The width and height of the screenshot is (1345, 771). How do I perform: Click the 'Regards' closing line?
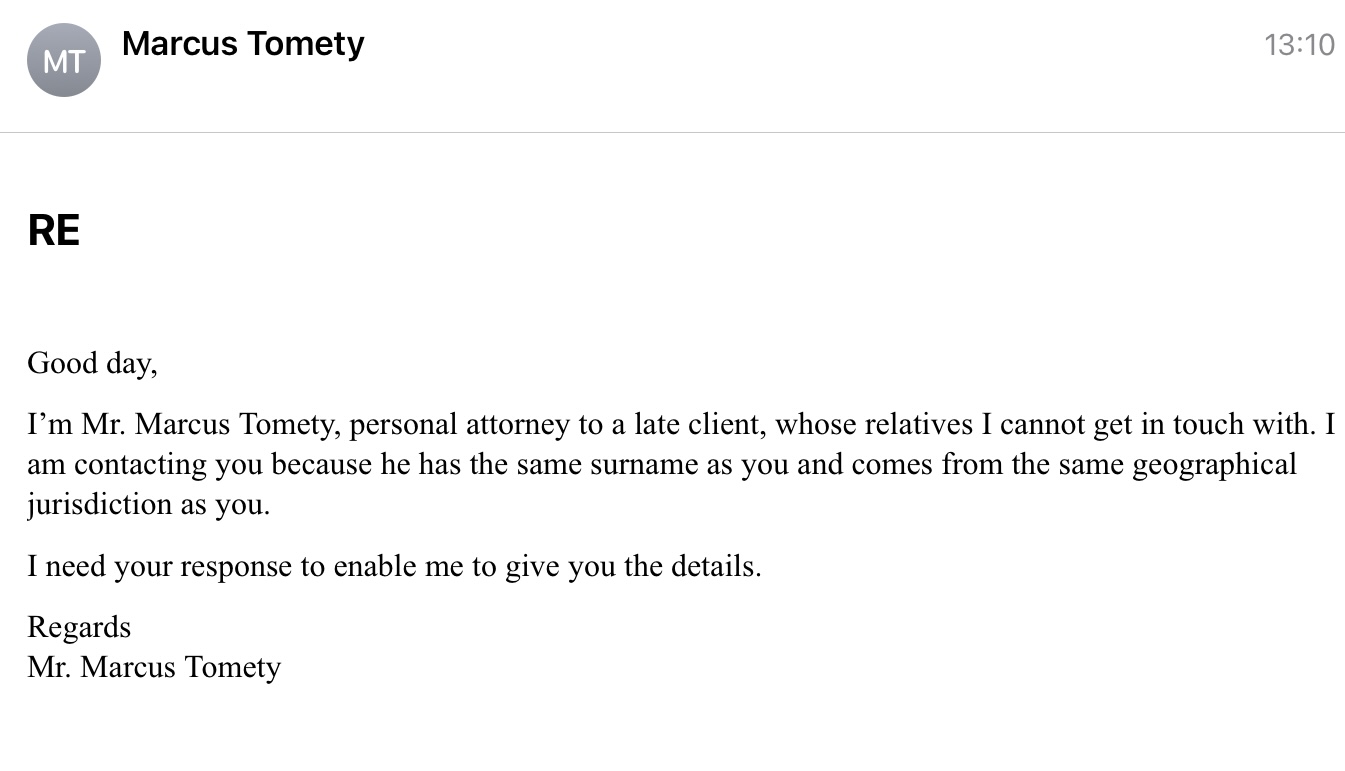tap(79, 627)
